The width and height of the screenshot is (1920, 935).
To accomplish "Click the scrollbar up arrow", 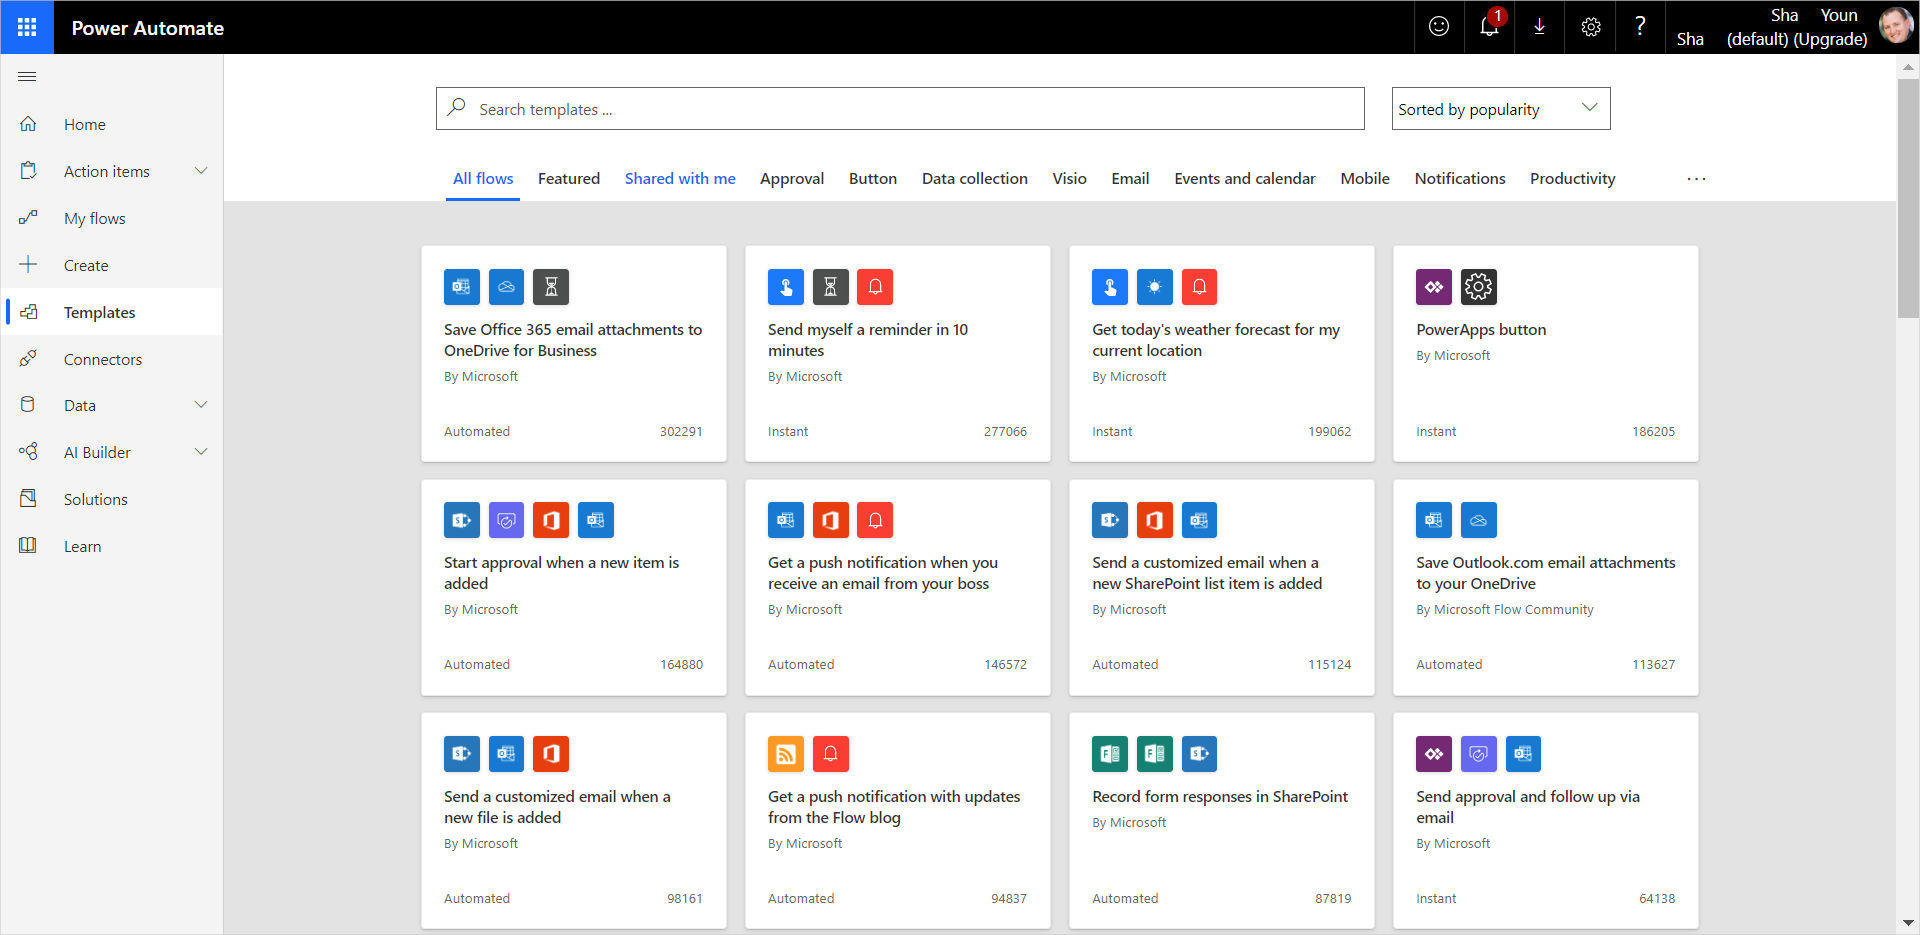I will point(1908,67).
